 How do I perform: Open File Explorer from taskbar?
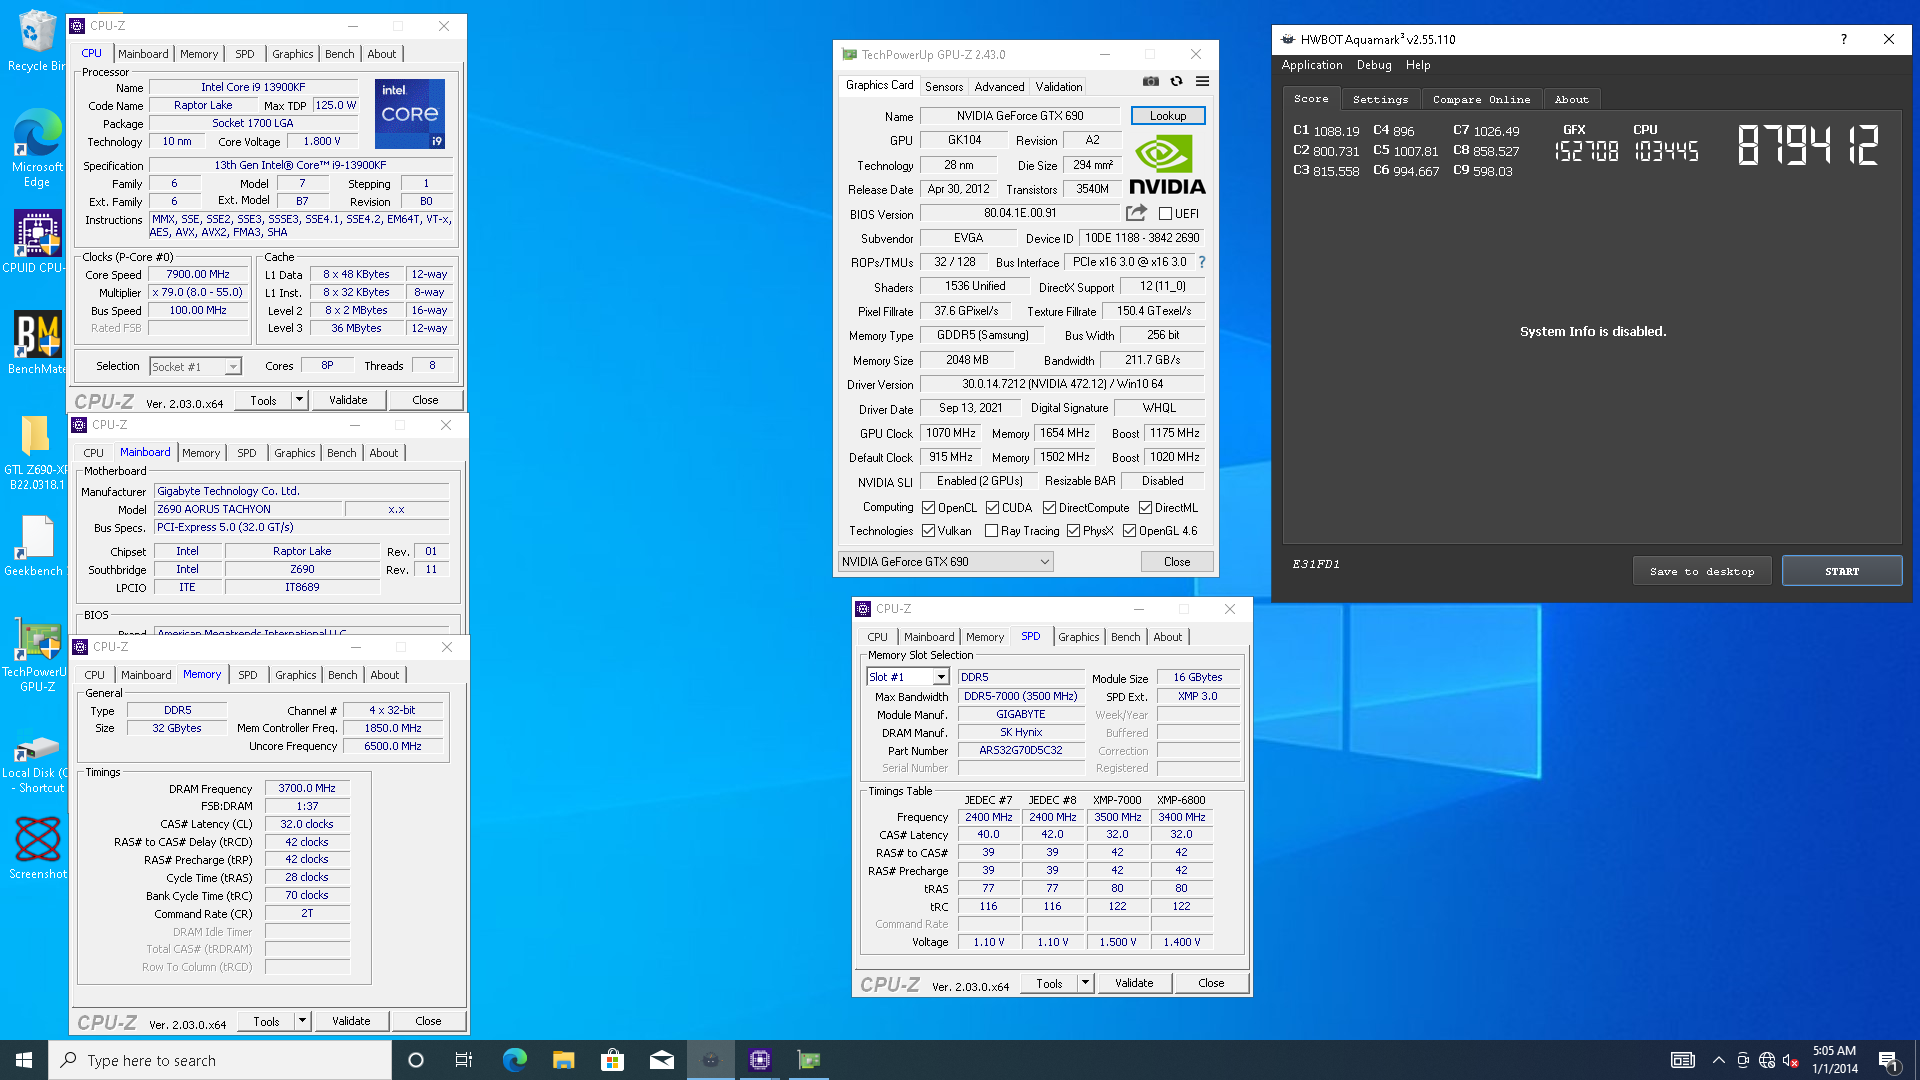[563, 1060]
